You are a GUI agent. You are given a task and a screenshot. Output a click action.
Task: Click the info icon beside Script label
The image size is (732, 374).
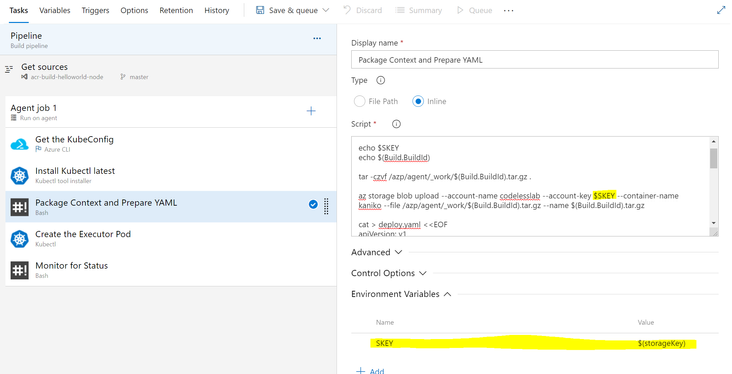click(396, 124)
